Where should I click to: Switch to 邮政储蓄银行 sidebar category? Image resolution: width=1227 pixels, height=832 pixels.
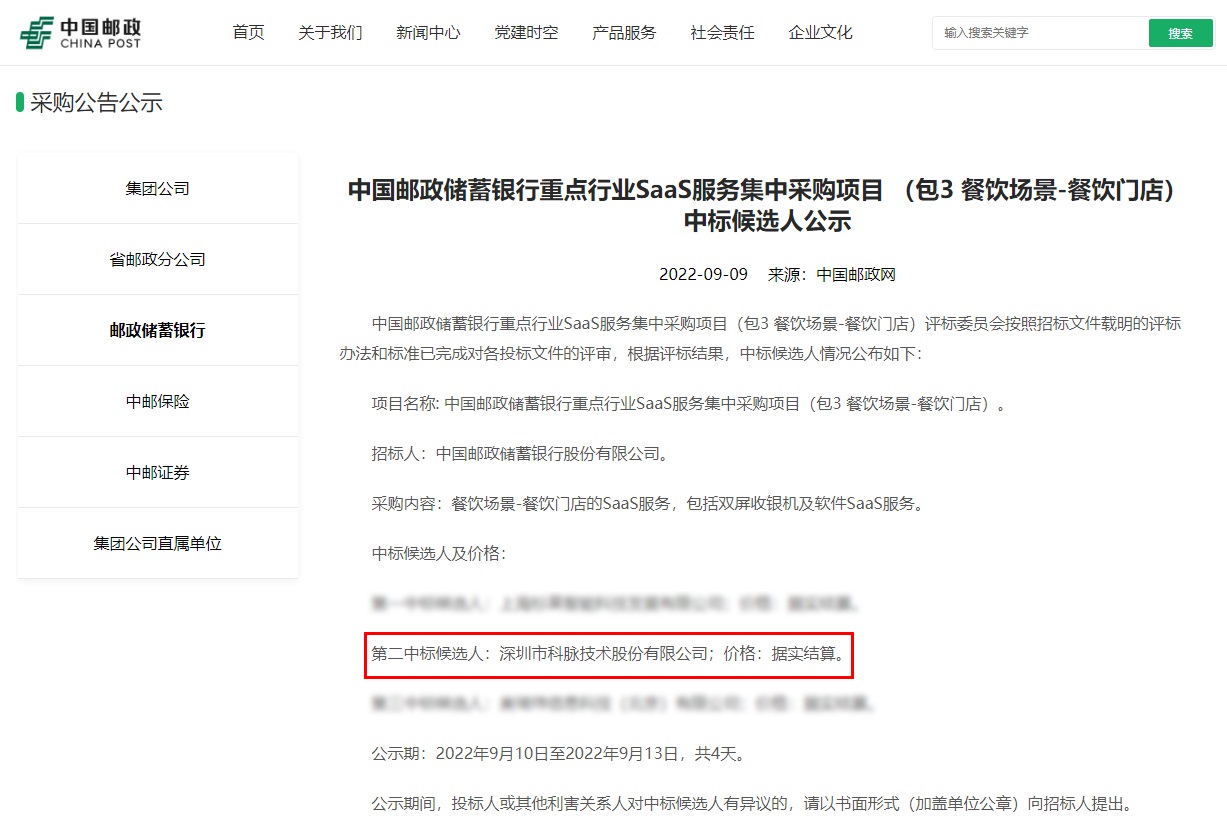pyautogui.click(x=158, y=330)
